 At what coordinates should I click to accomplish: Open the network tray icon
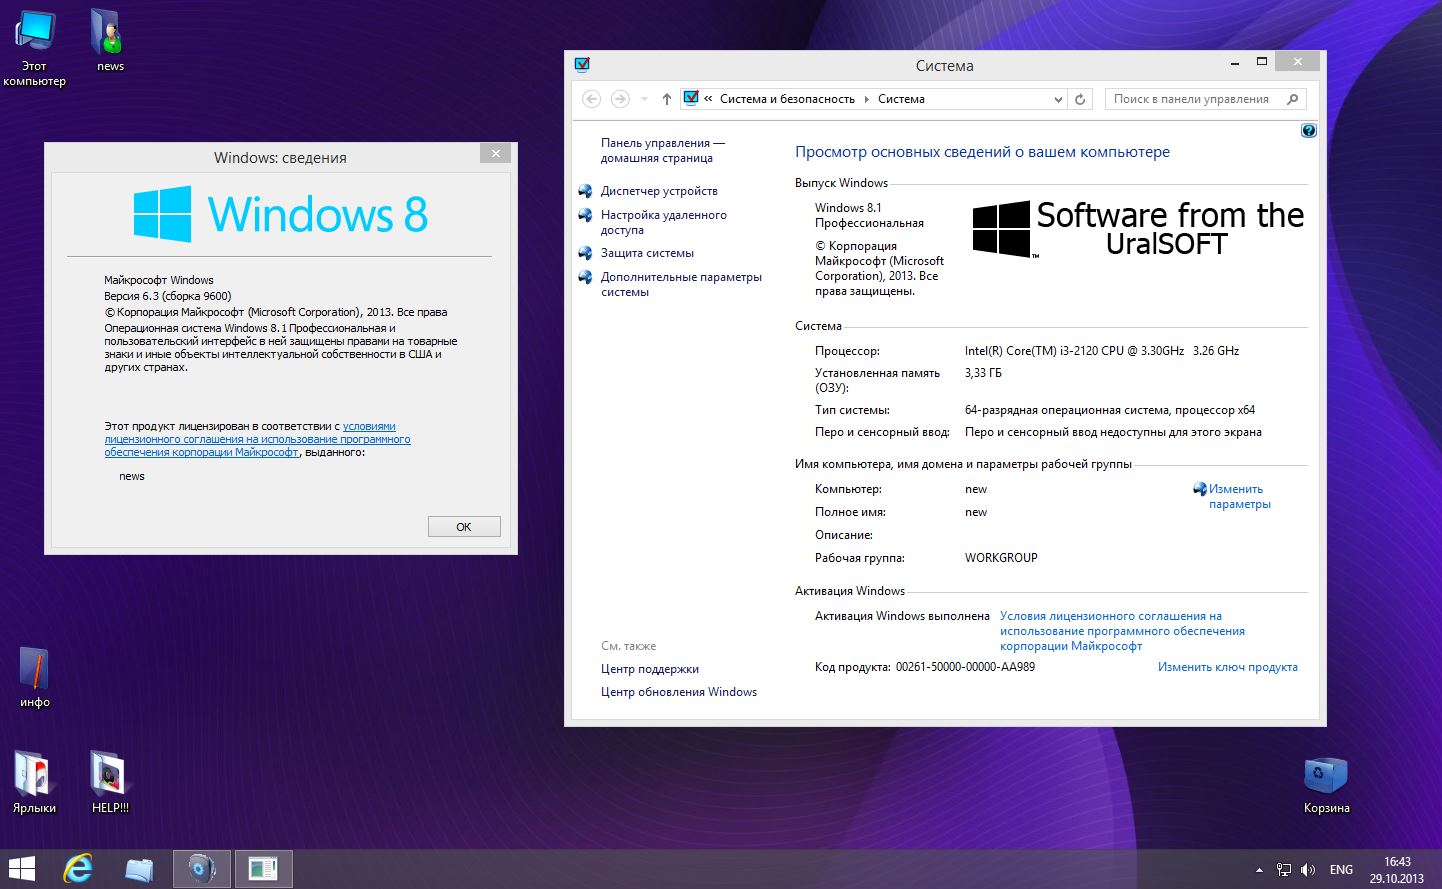click(1284, 870)
